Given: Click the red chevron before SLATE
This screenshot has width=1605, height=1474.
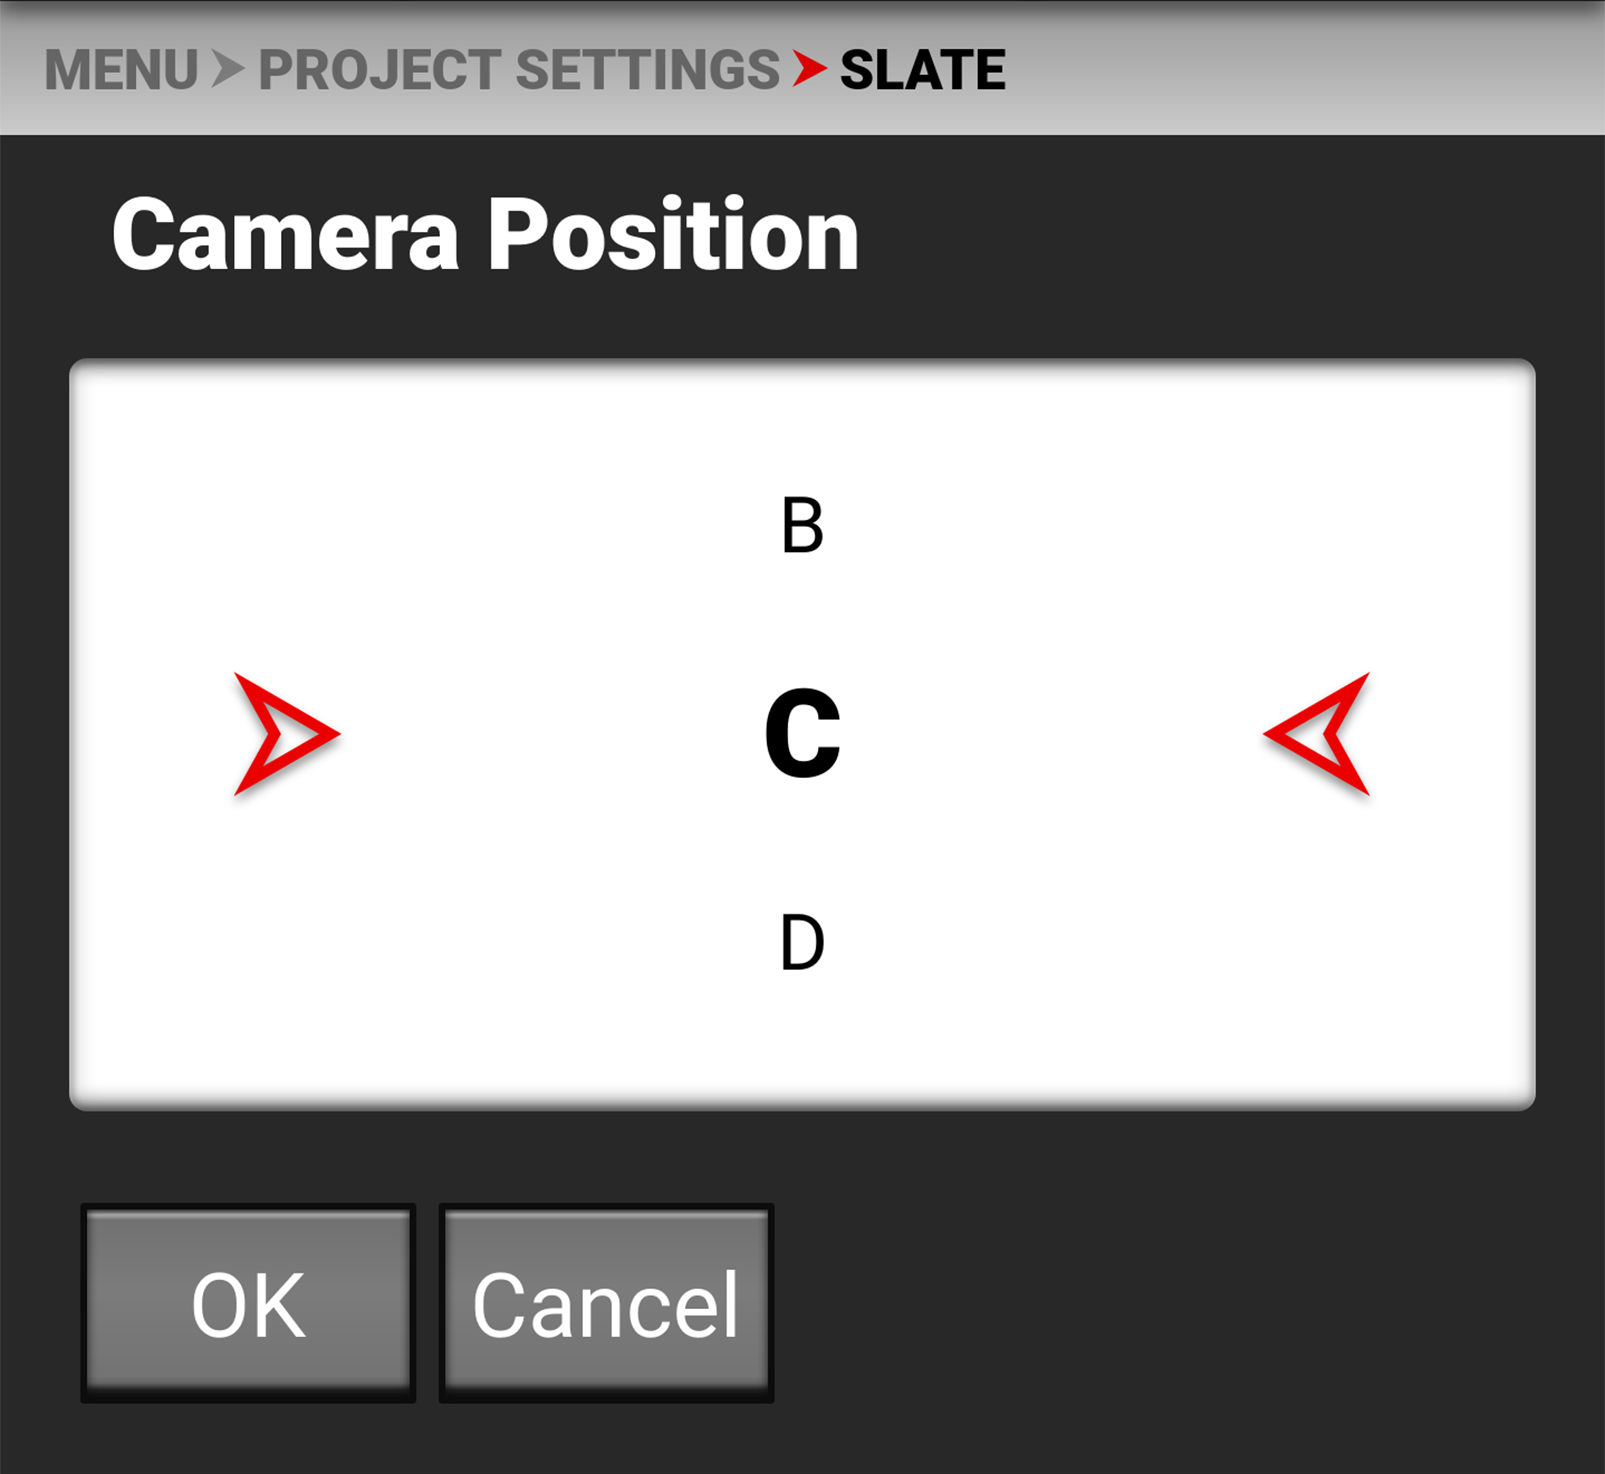Looking at the screenshot, I should [x=810, y=69].
